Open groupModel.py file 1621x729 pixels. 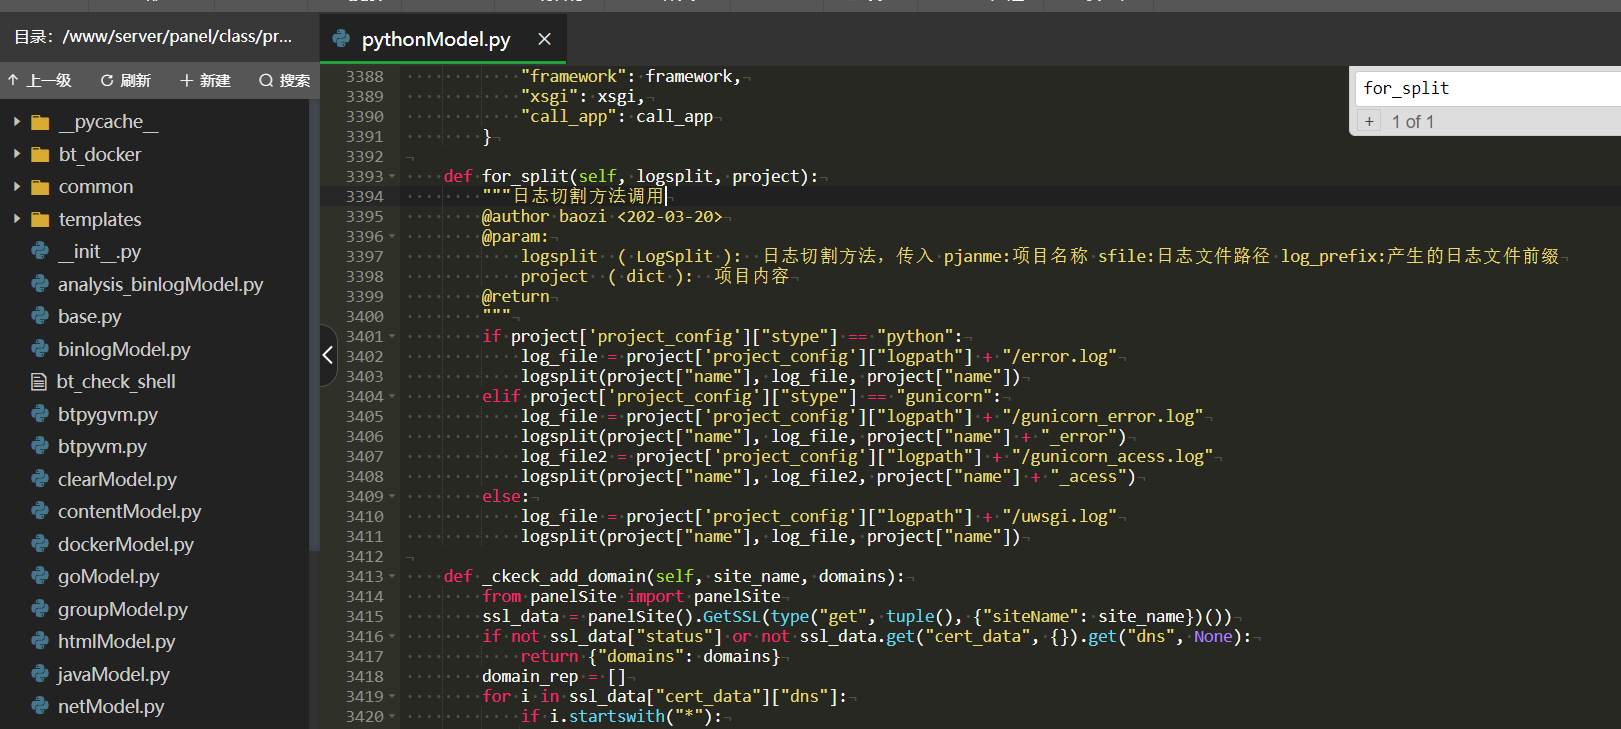coord(122,609)
